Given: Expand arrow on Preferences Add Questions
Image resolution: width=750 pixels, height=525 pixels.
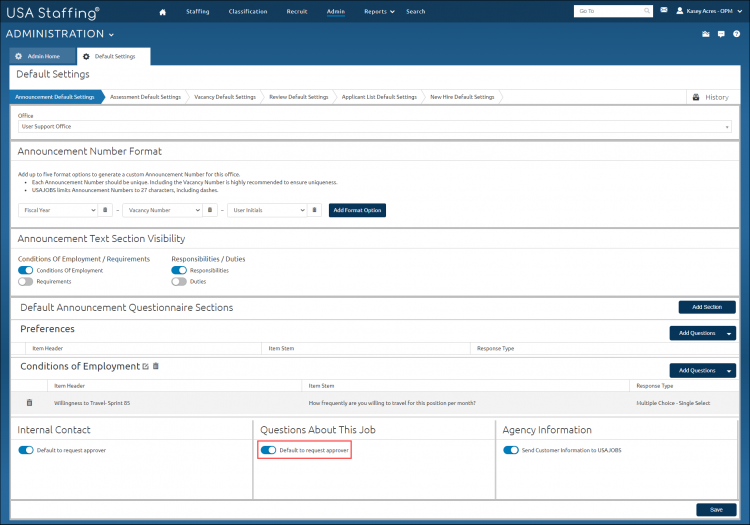Looking at the screenshot, I should click(x=729, y=333).
